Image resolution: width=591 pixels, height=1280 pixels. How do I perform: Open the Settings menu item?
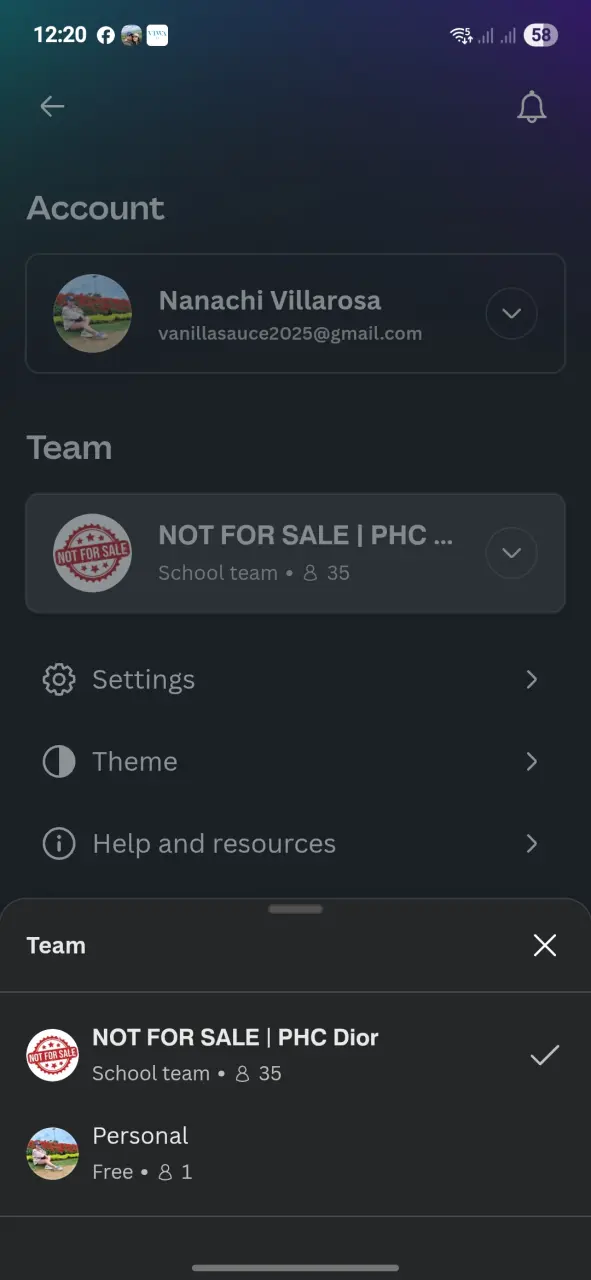pyautogui.click(x=295, y=680)
